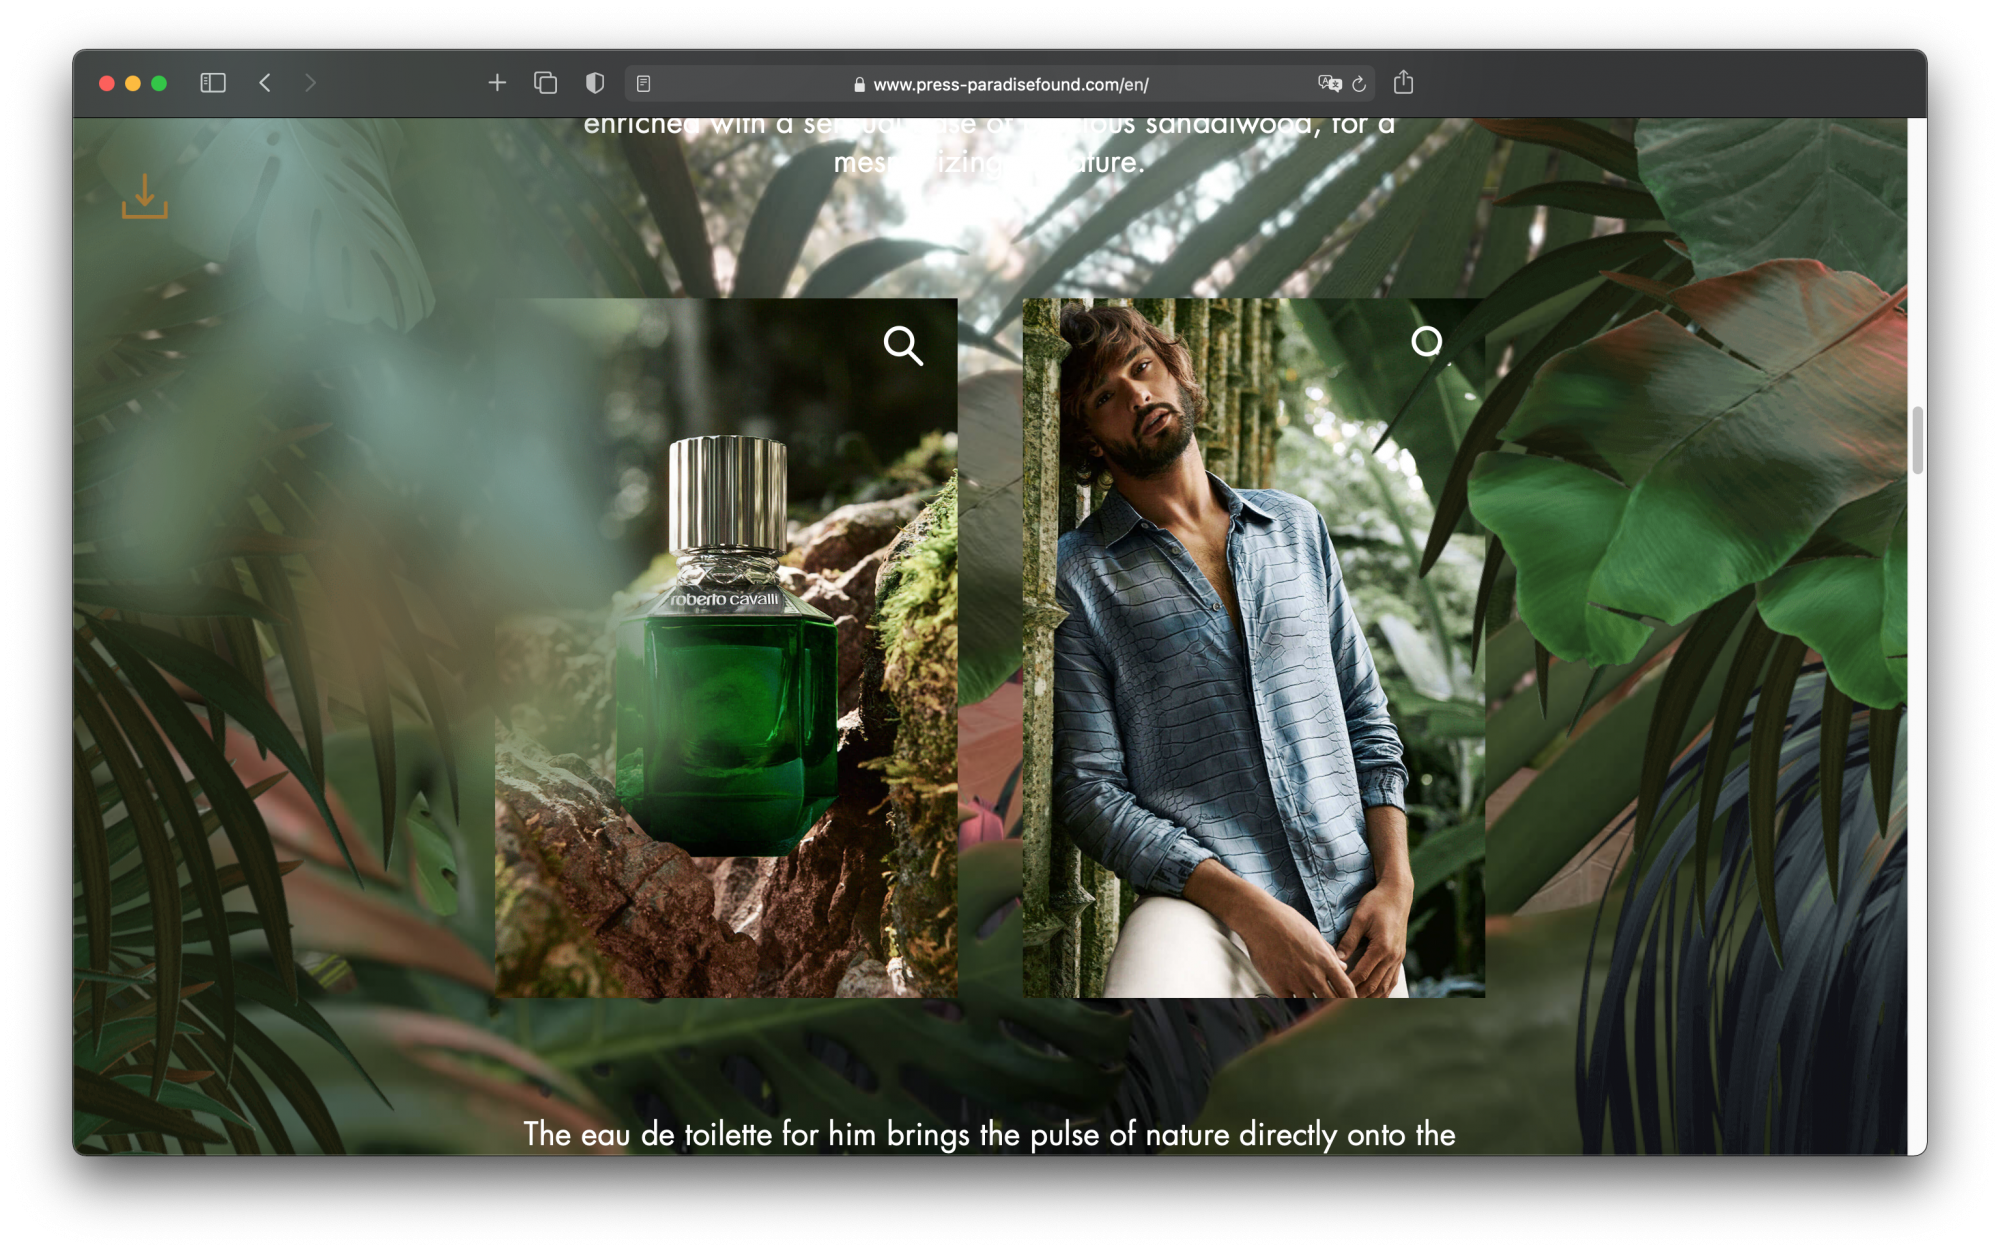Click the padlock site security icon
The height and width of the screenshot is (1252, 2000).
point(859,85)
